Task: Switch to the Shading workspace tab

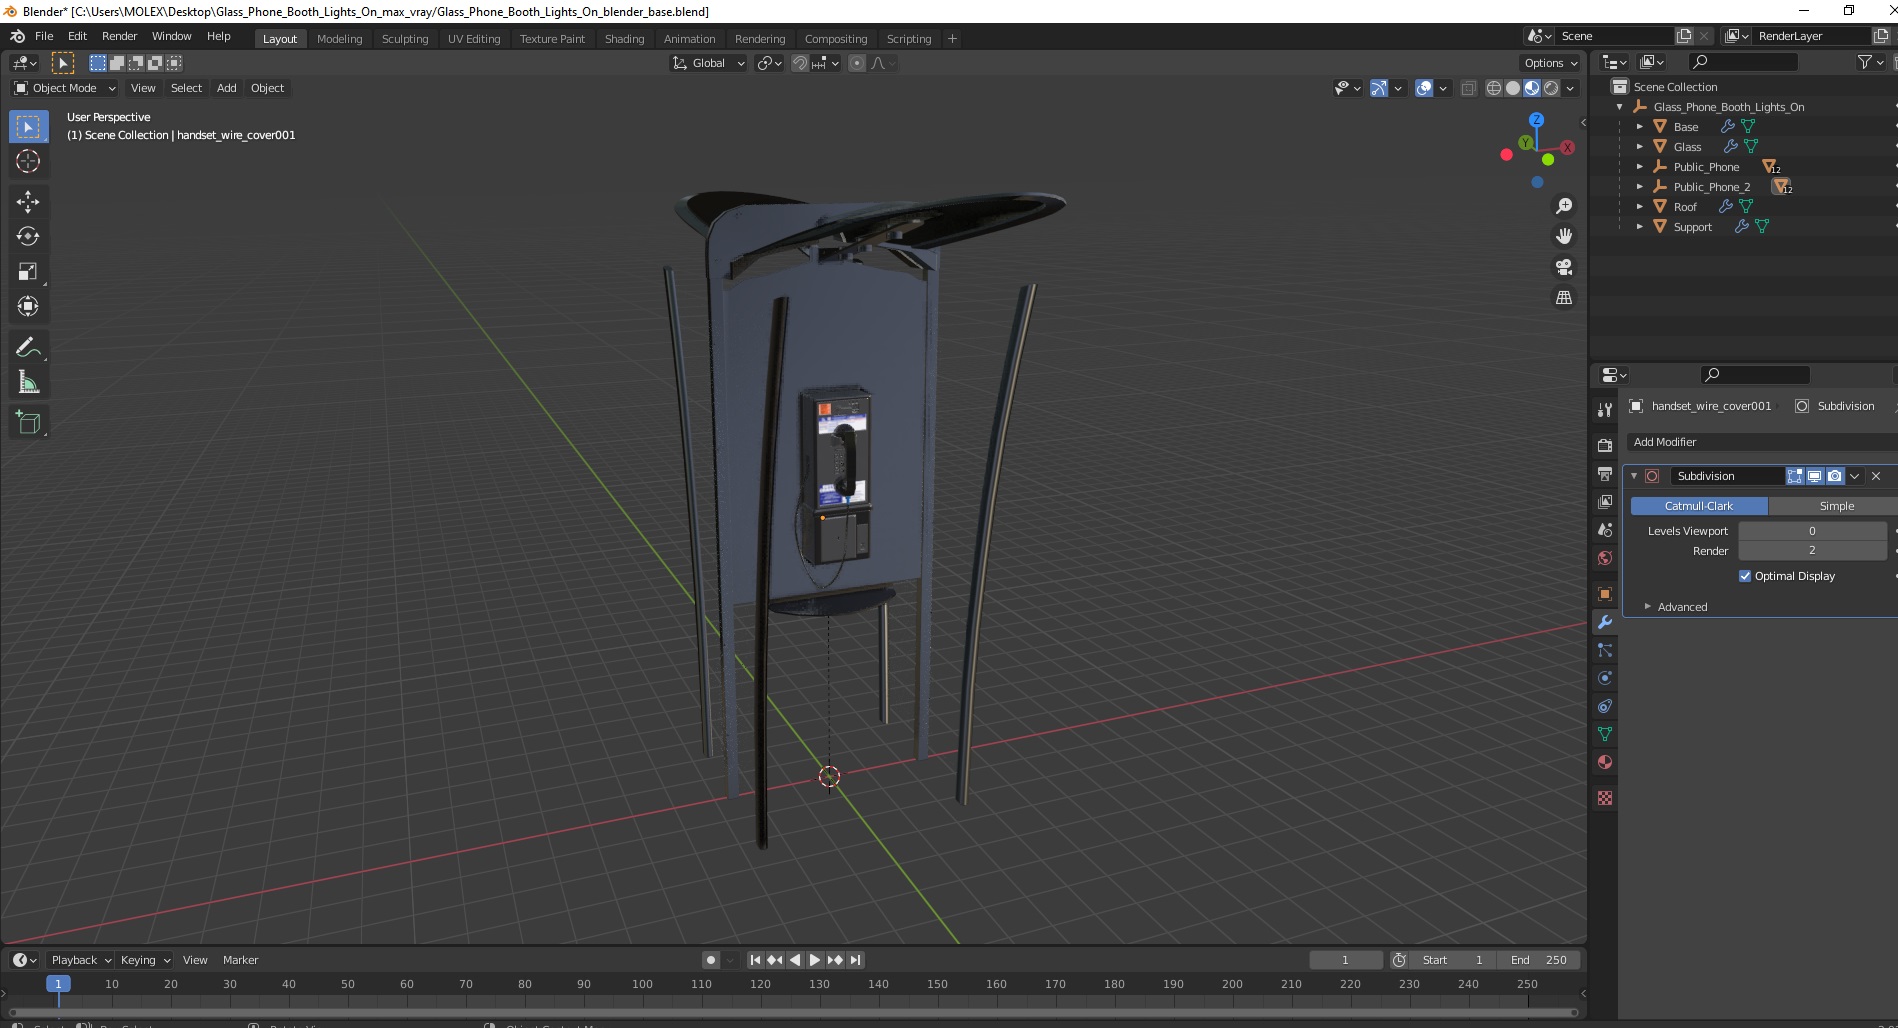Action: (x=624, y=39)
